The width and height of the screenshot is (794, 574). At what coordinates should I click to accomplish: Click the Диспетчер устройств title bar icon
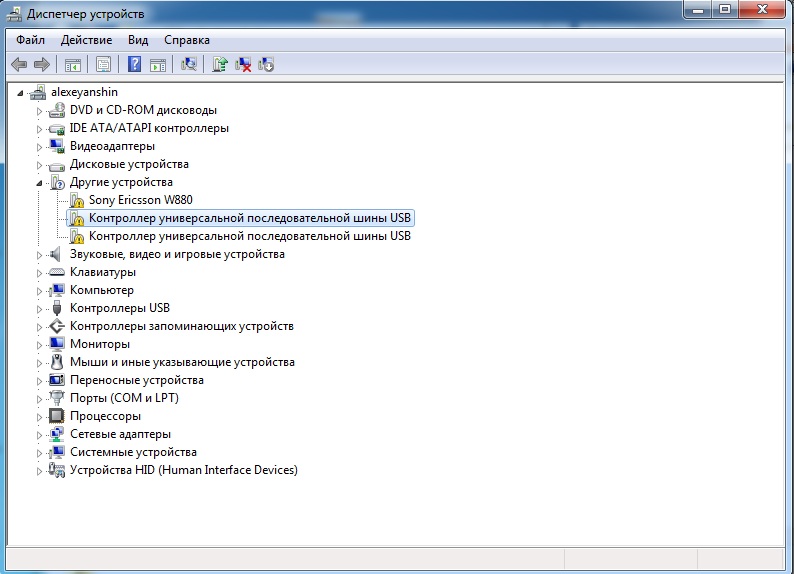tap(14, 14)
